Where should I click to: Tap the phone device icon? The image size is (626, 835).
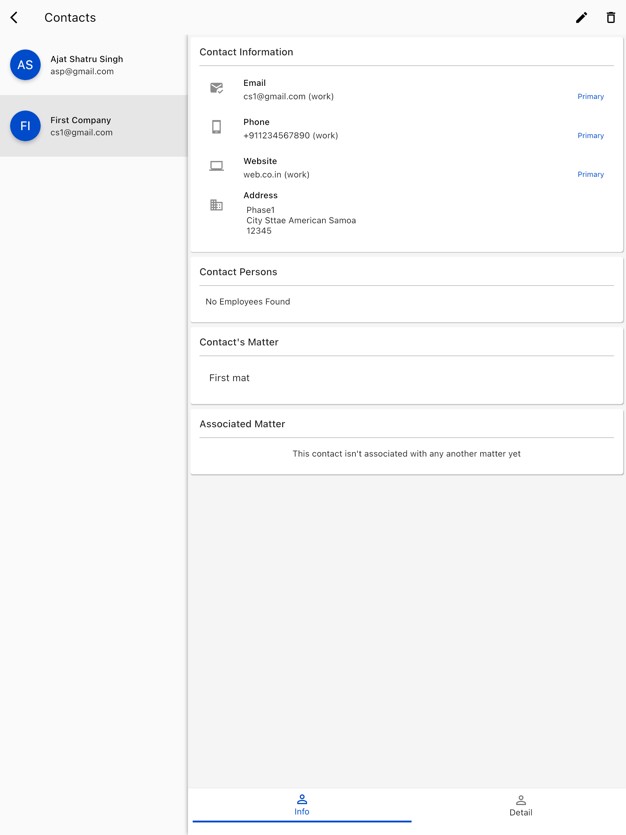216,127
